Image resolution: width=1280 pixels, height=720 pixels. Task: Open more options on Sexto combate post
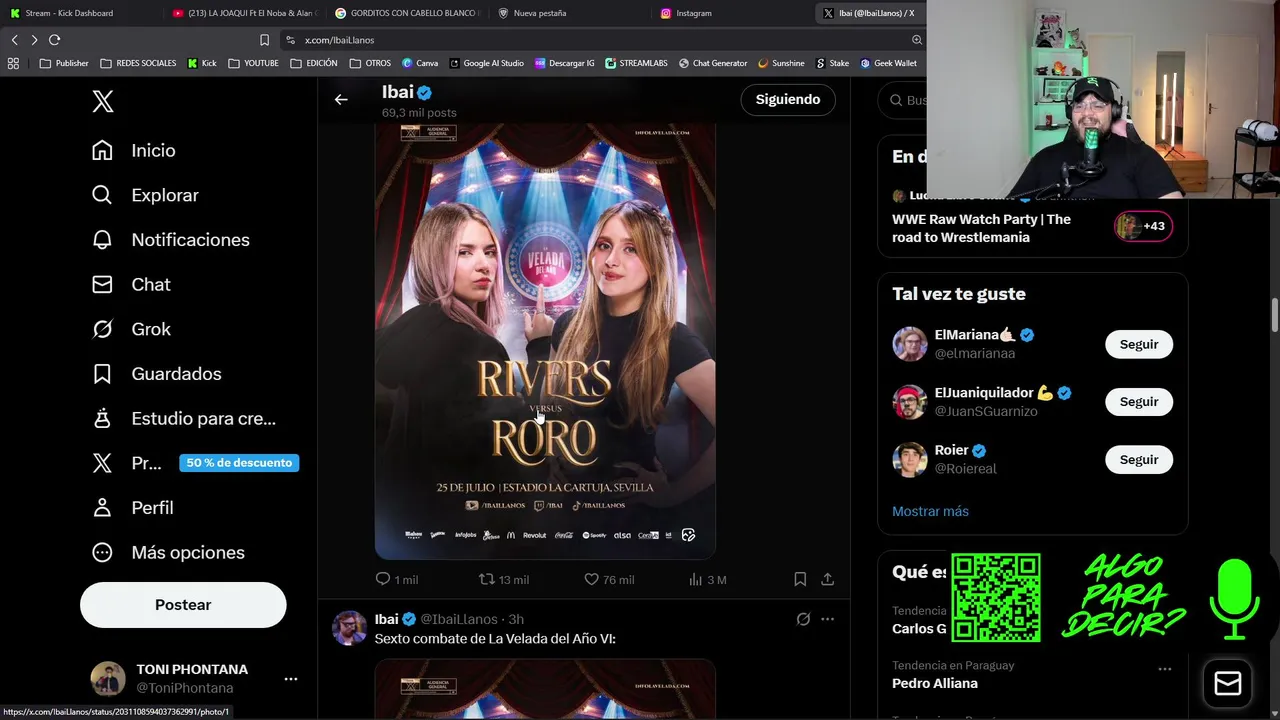click(x=827, y=619)
